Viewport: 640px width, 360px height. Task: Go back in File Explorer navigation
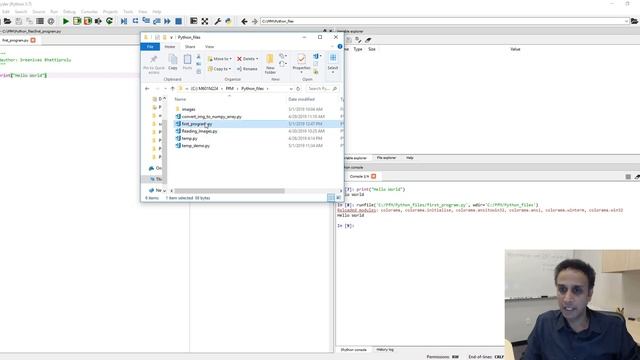pyautogui.click(x=147, y=89)
